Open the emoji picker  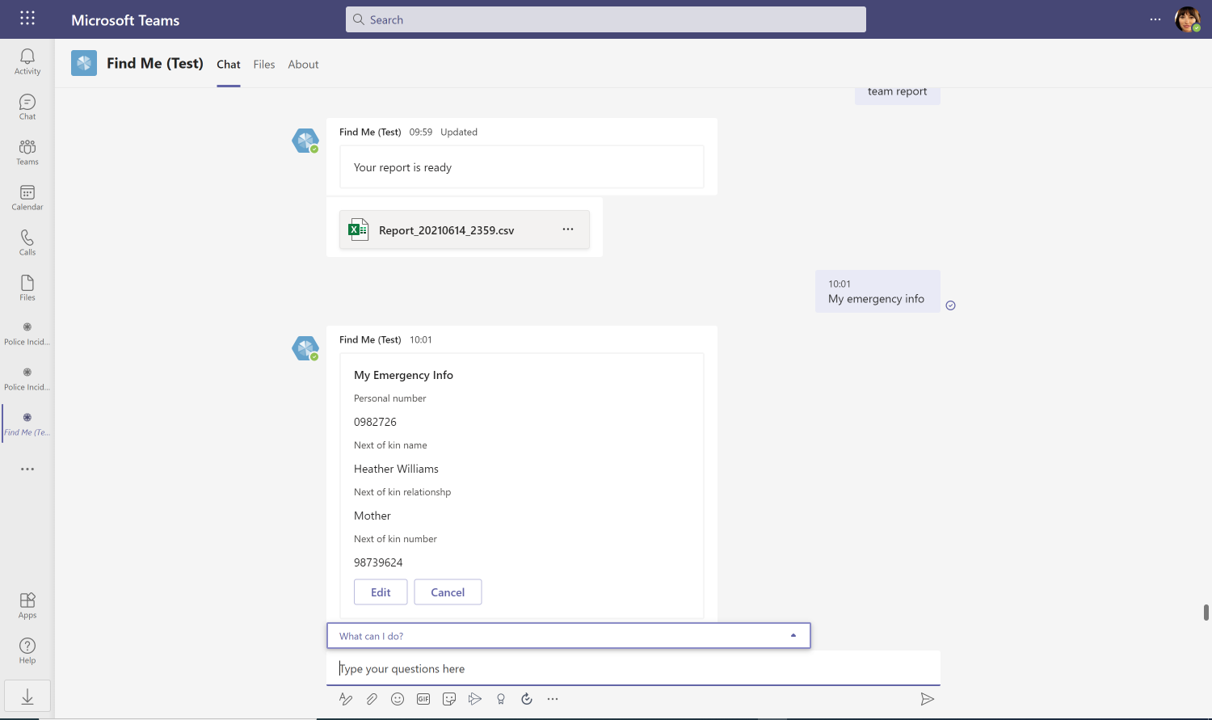[x=397, y=699]
